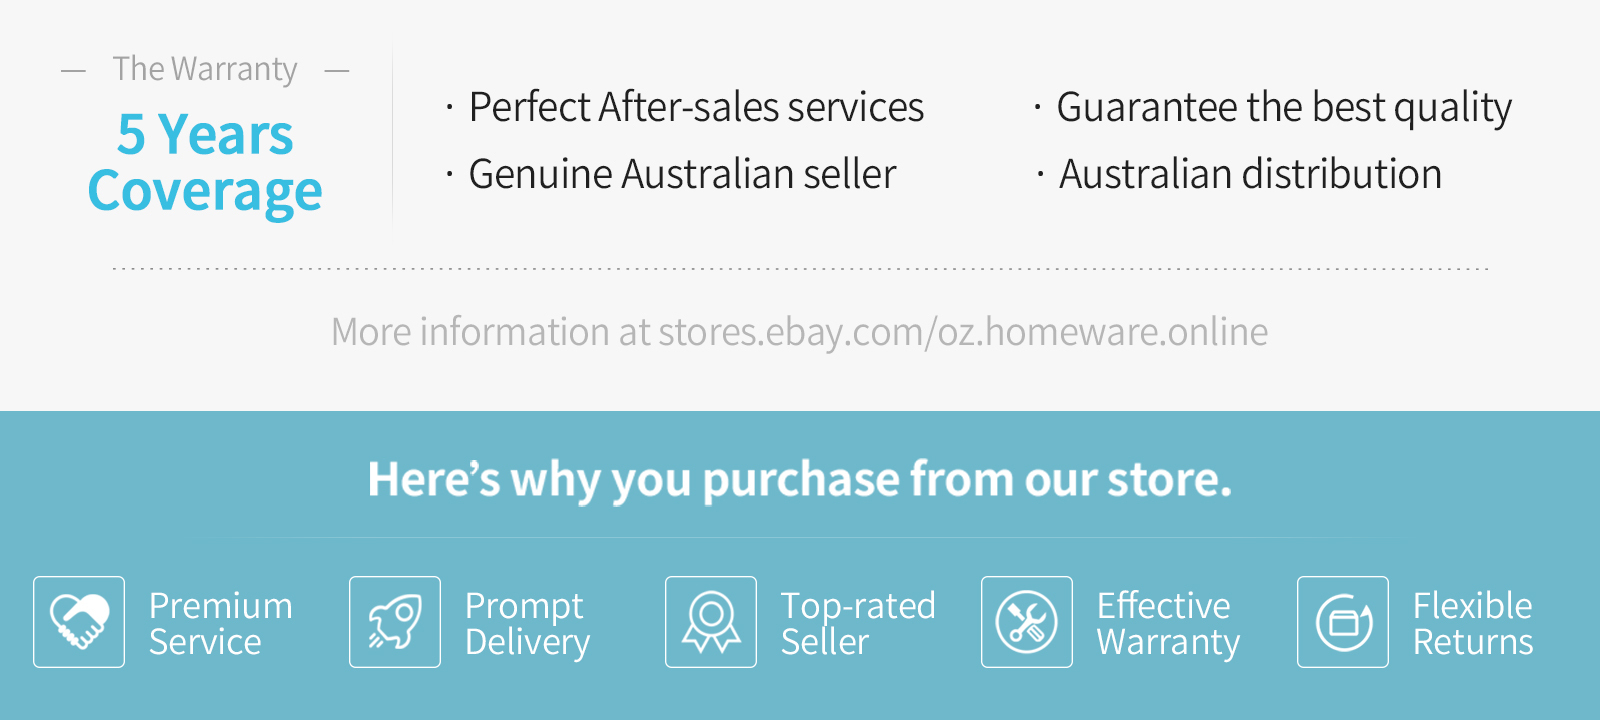Click the dotted divider line
Screen dimensions: 1600x720
tap(801, 269)
